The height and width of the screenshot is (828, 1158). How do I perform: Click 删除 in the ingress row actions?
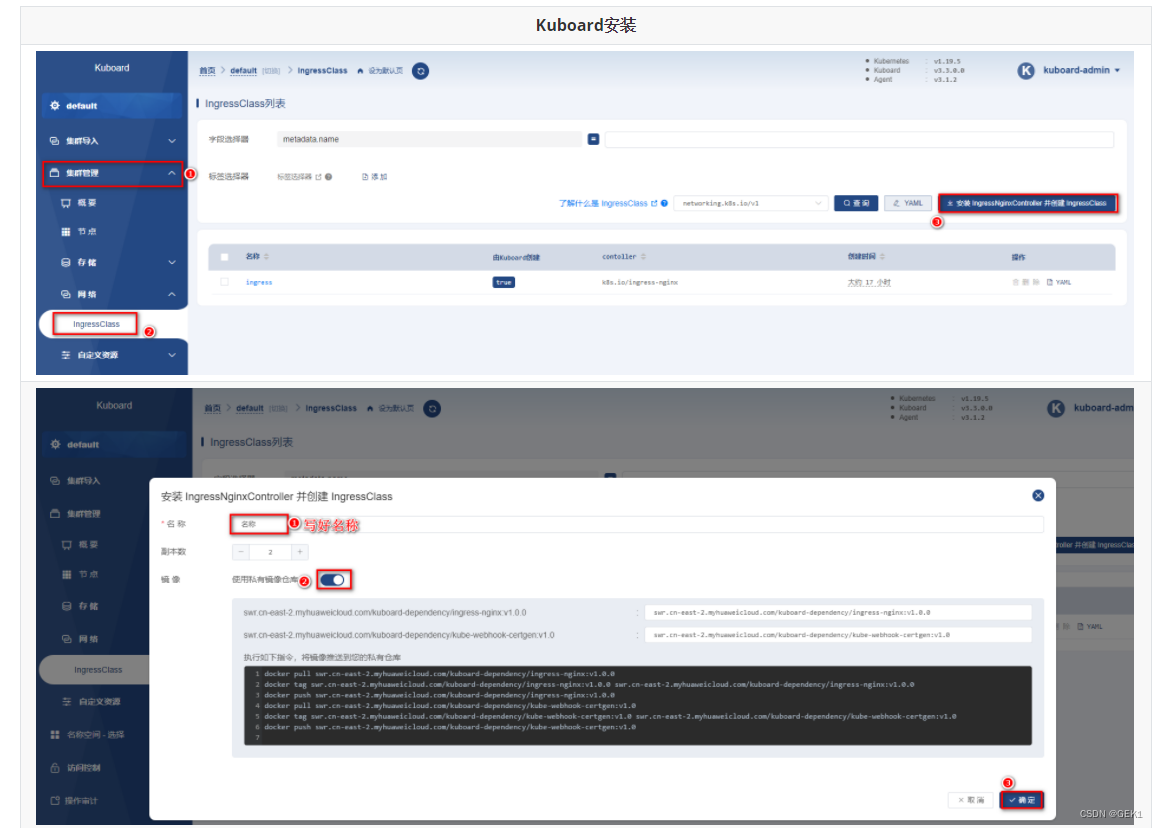[1026, 282]
